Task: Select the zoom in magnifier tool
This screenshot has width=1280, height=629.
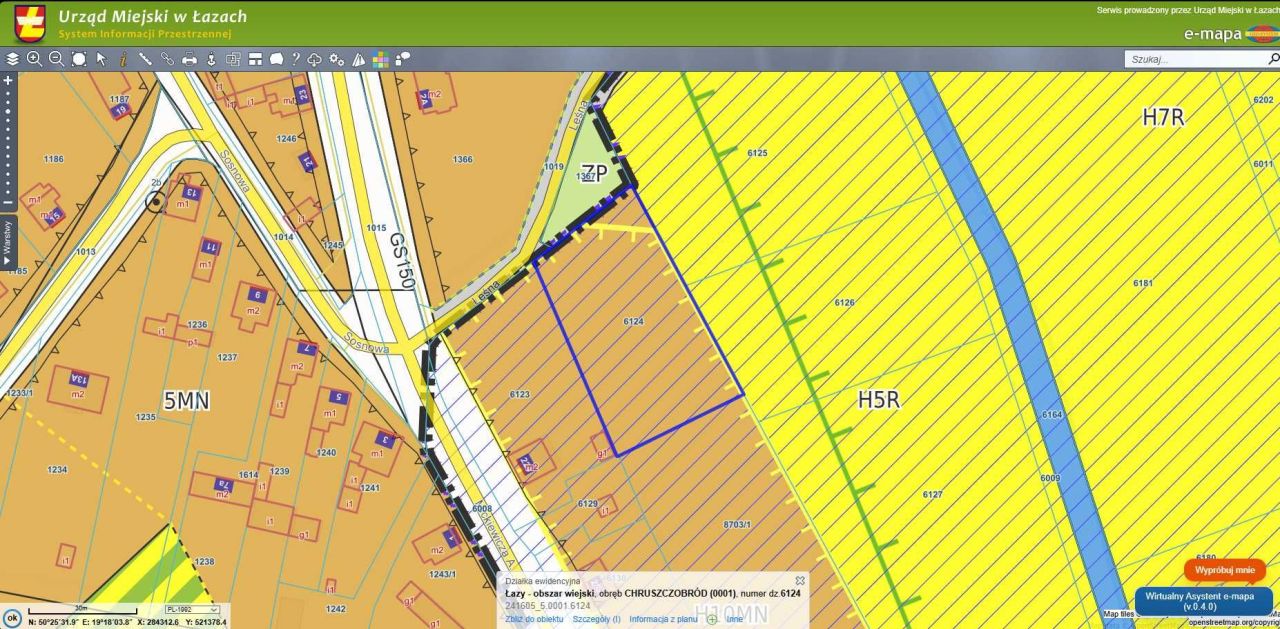Action: [x=35, y=59]
